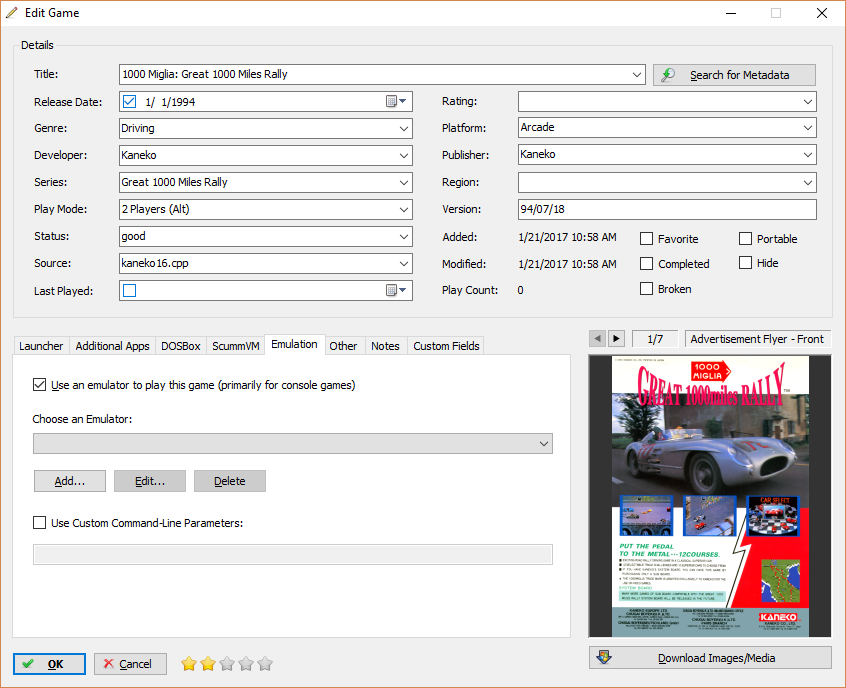Click the Version input field

tap(667, 209)
